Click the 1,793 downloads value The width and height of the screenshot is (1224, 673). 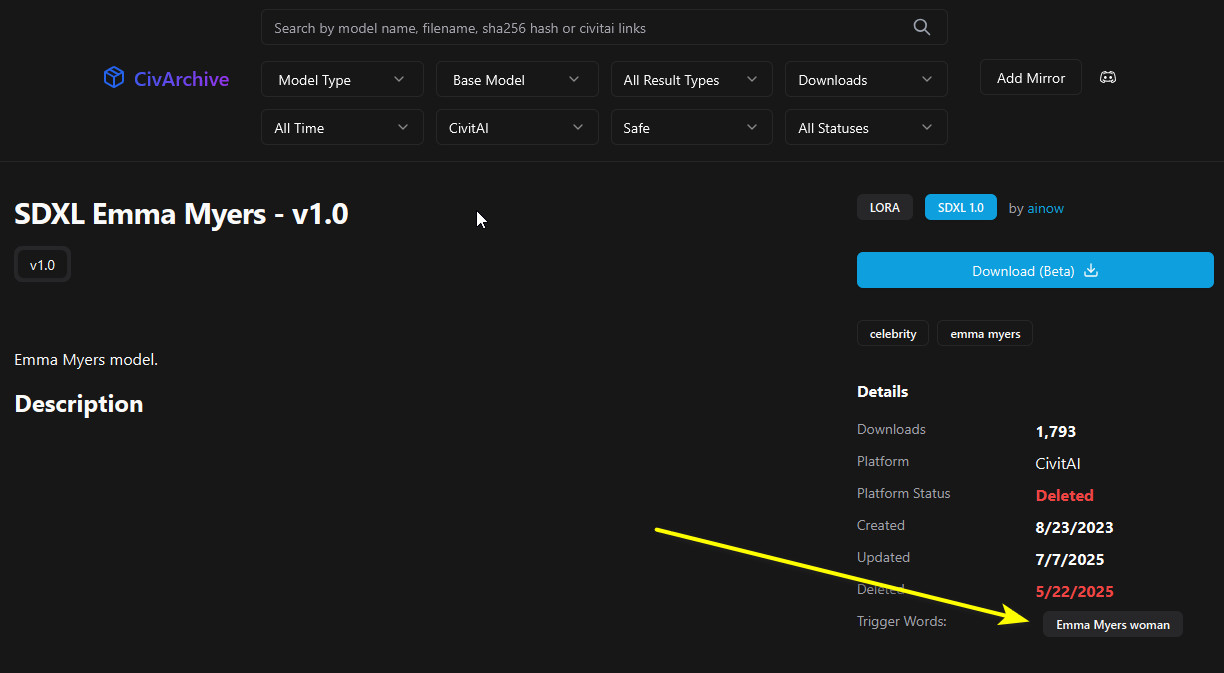click(1056, 431)
